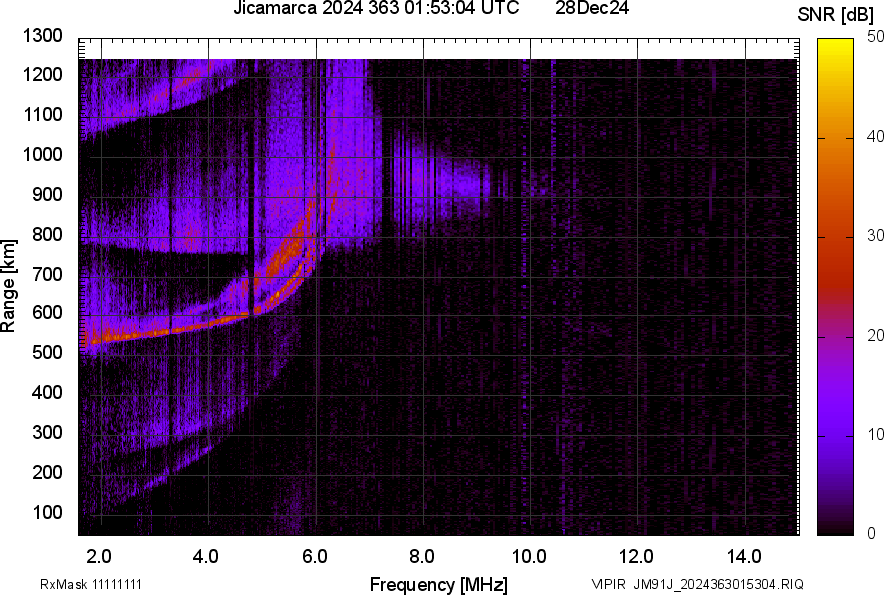Screen dimensions: 884x595
Task: Click the 6.0 MHz frequency tick label
Action: tap(314, 557)
